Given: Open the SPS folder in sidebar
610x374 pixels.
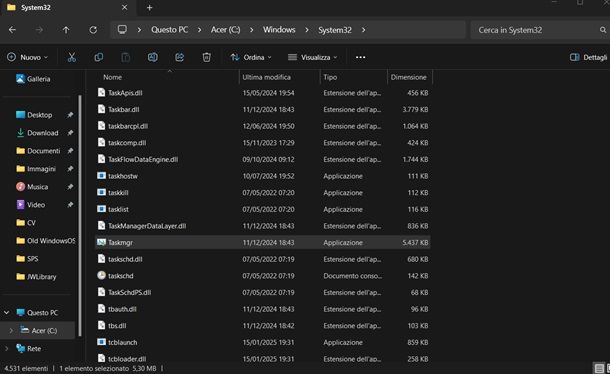Looking at the screenshot, I should click(27, 258).
